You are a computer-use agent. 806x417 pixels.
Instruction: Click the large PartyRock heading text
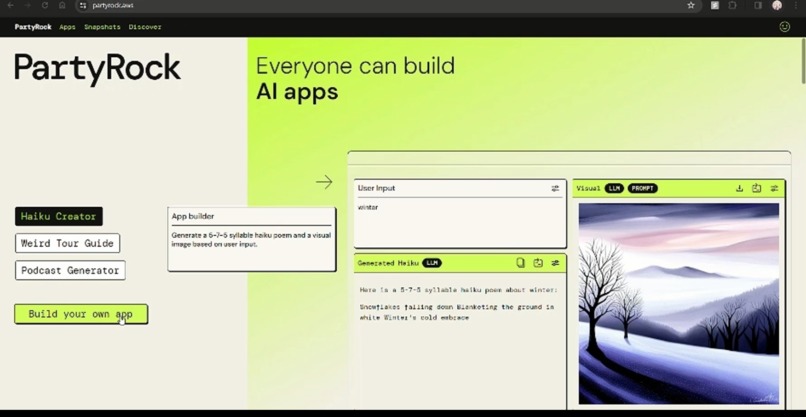[x=97, y=69]
